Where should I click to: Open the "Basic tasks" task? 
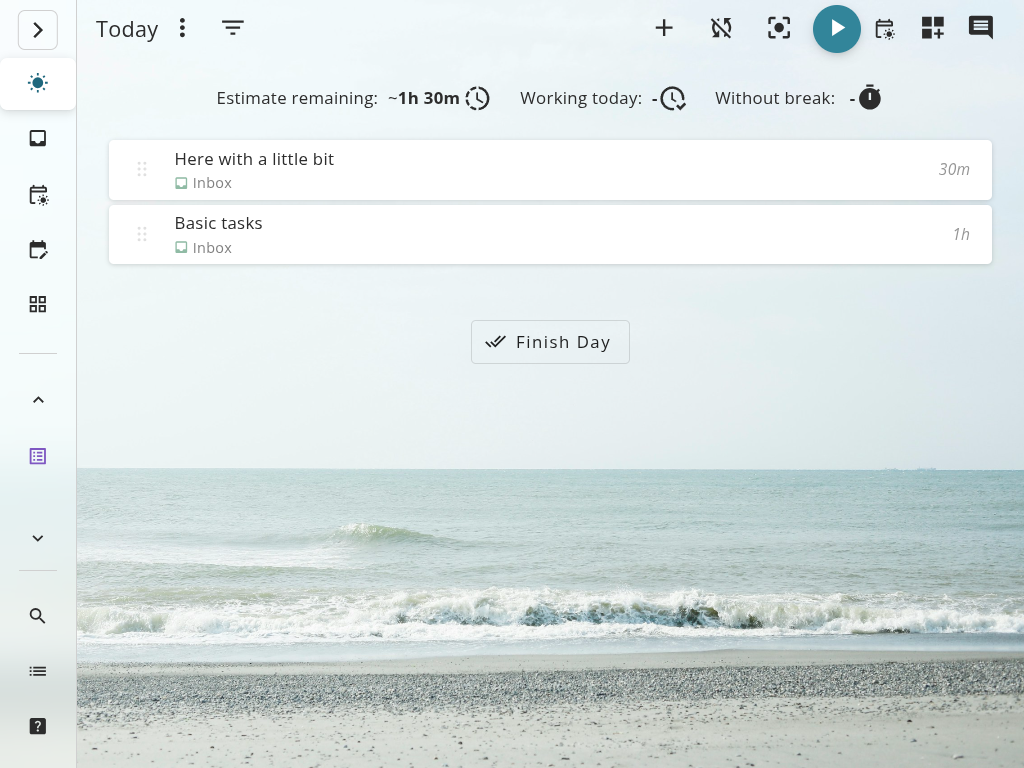tap(218, 223)
